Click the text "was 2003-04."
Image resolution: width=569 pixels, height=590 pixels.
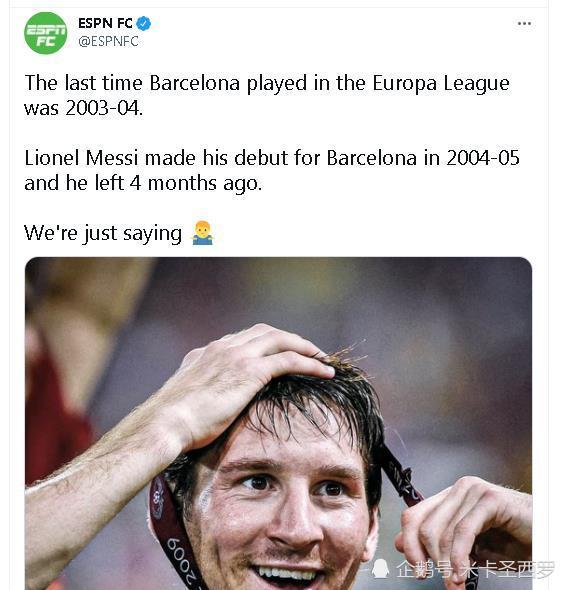click(x=84, y=108)
